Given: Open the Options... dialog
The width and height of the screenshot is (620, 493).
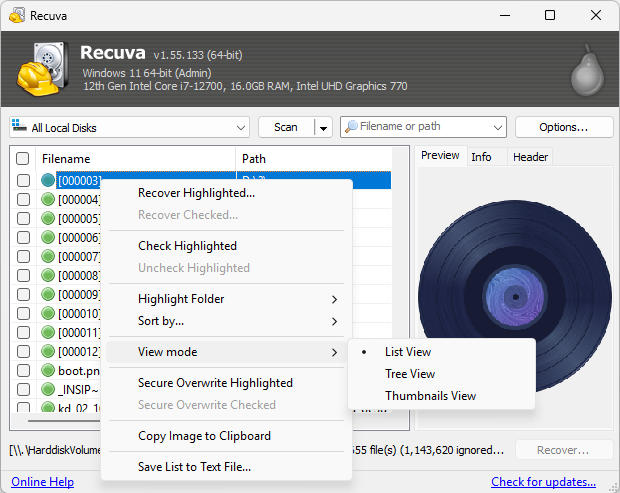Looking at the screenshot, I should (x=564, y=127).
